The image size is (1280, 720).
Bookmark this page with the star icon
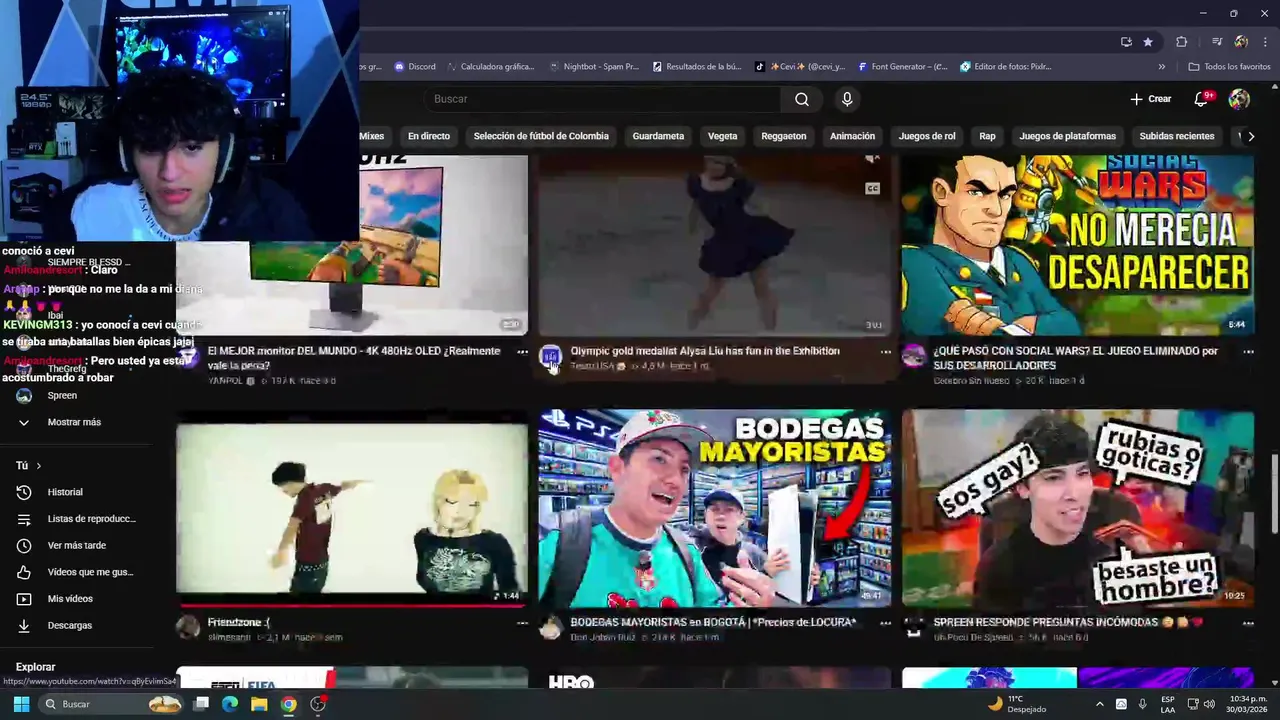click(1148, 42)
